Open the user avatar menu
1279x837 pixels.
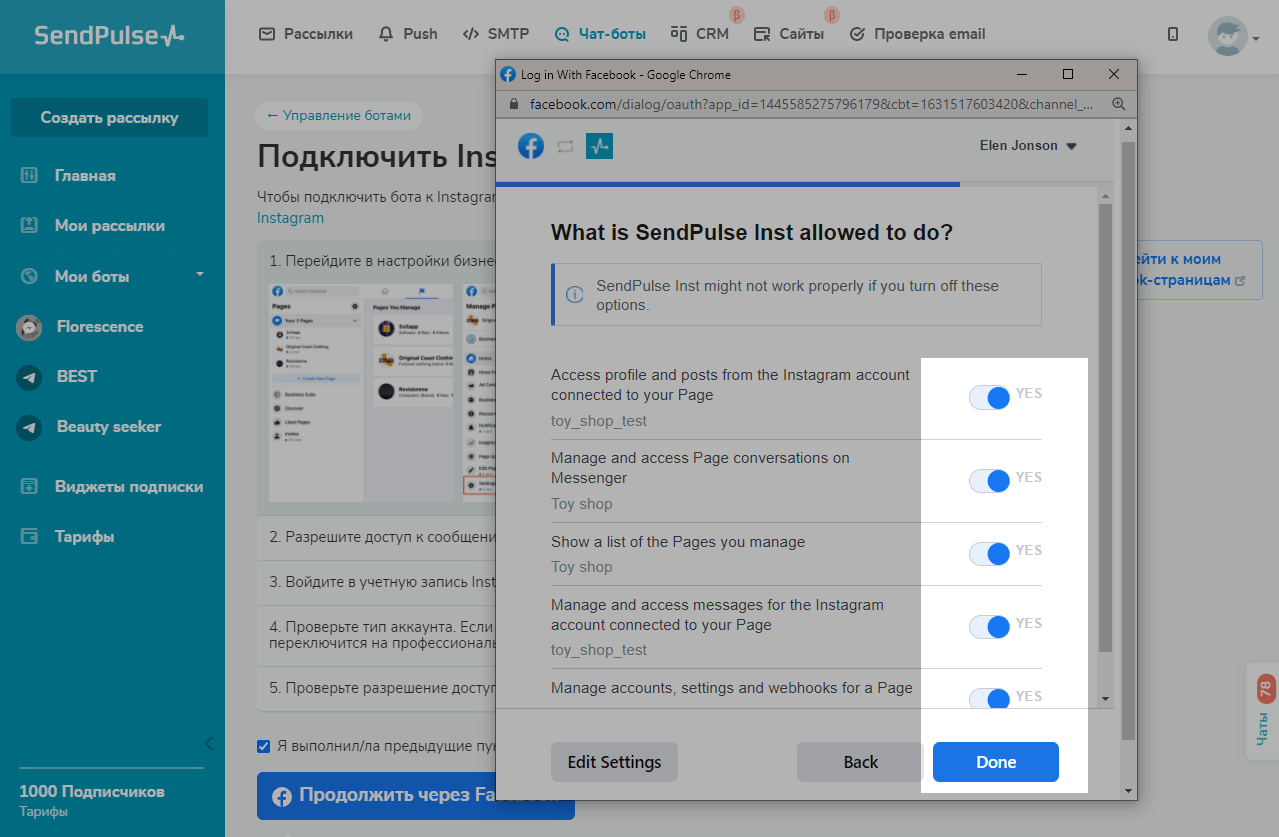click(1233, 37)
